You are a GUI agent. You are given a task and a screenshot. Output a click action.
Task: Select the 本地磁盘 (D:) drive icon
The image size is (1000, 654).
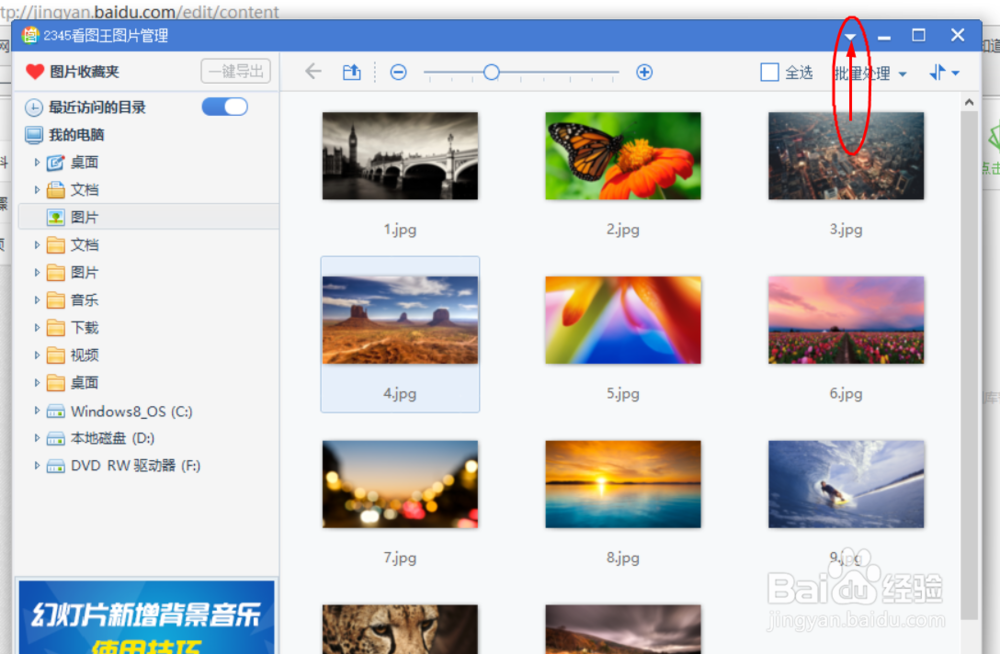(56, 438)
